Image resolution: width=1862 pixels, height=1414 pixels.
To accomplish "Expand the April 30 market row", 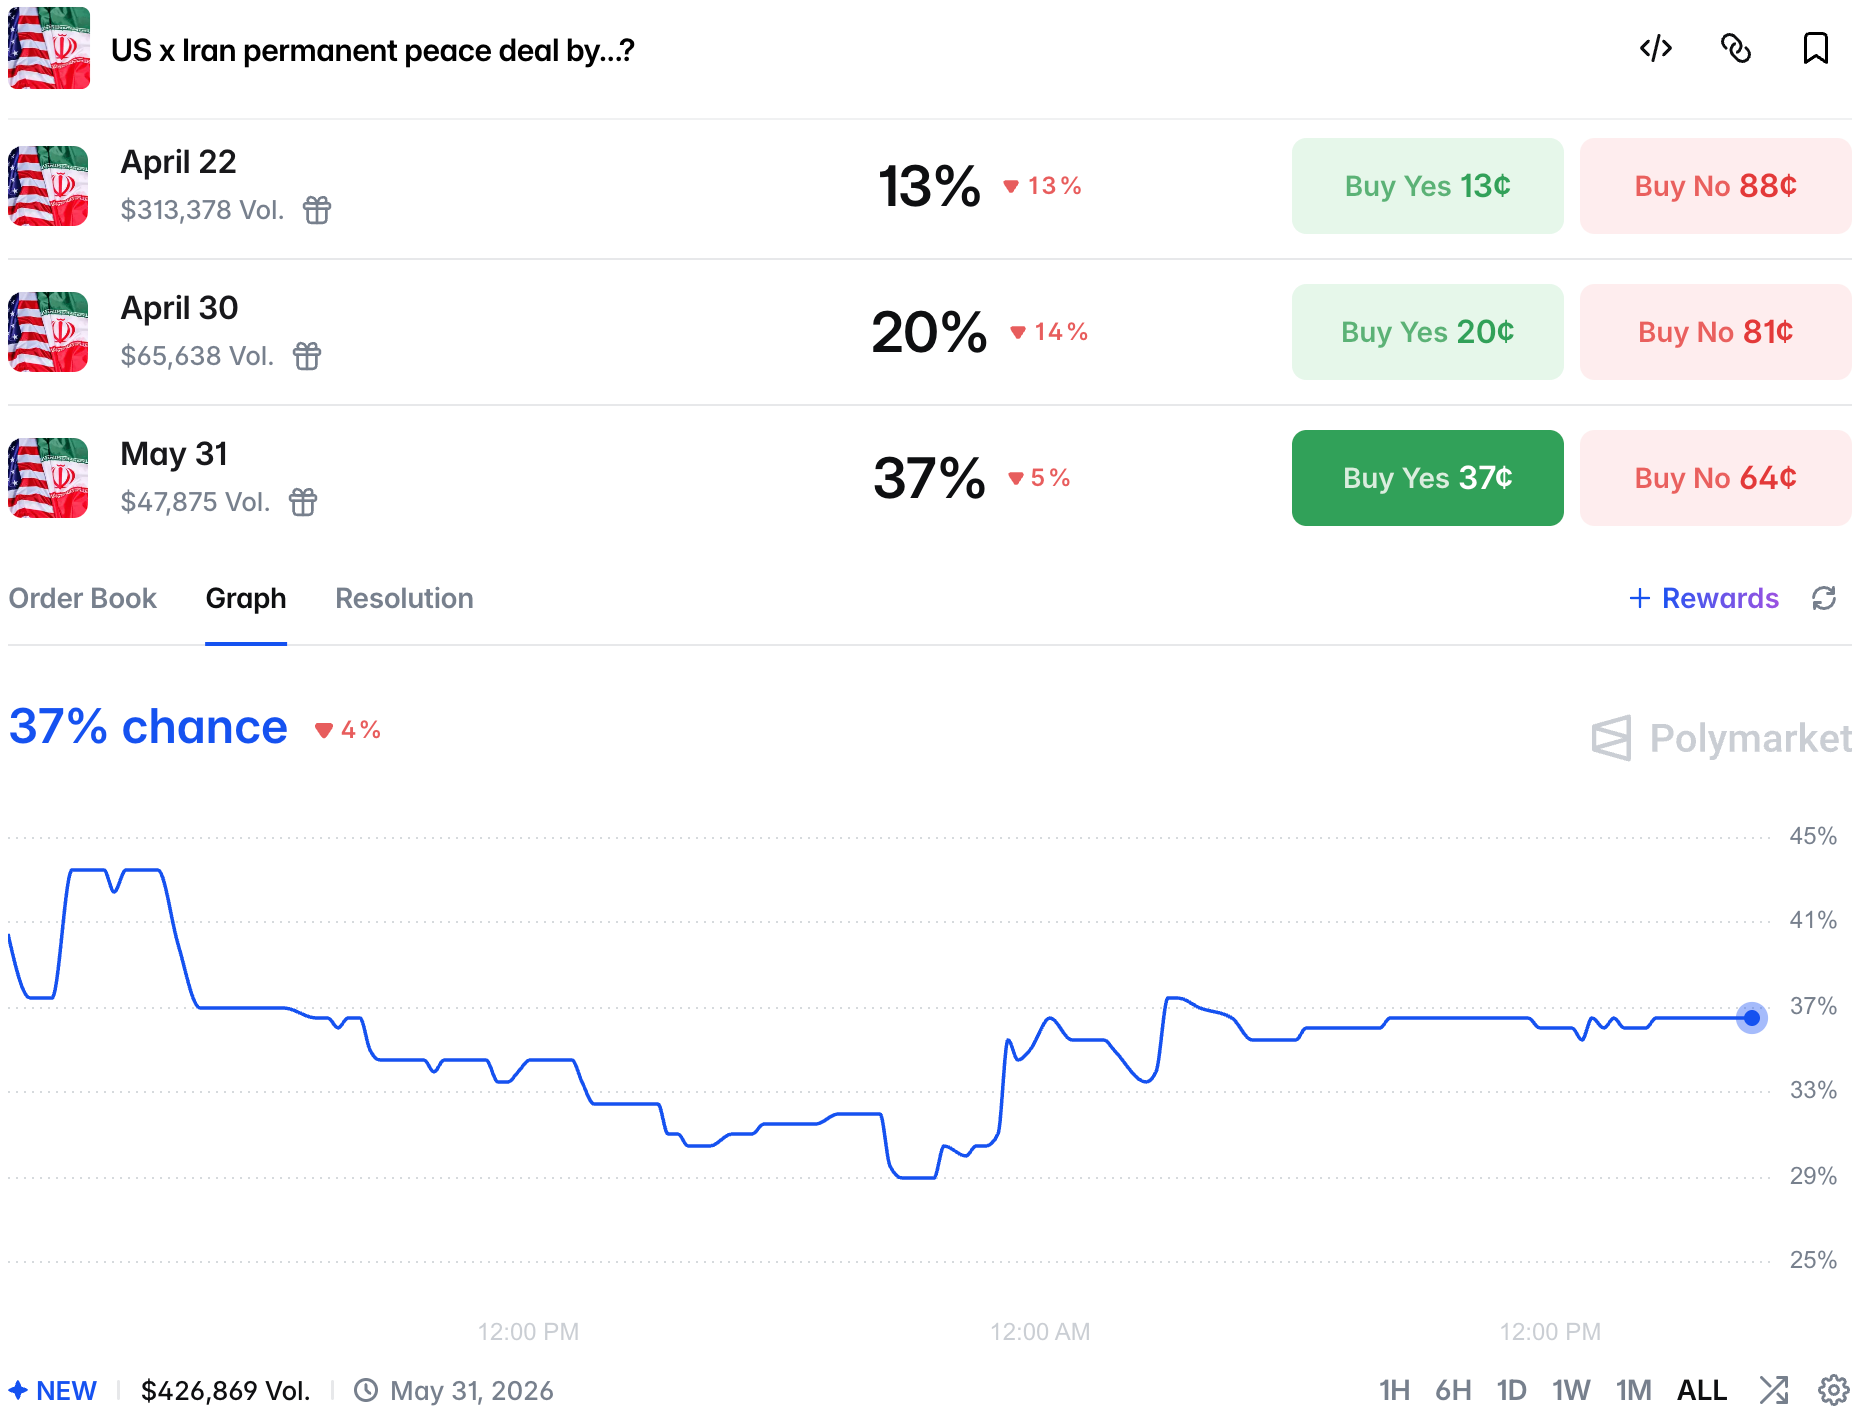I will click(500, 332).
